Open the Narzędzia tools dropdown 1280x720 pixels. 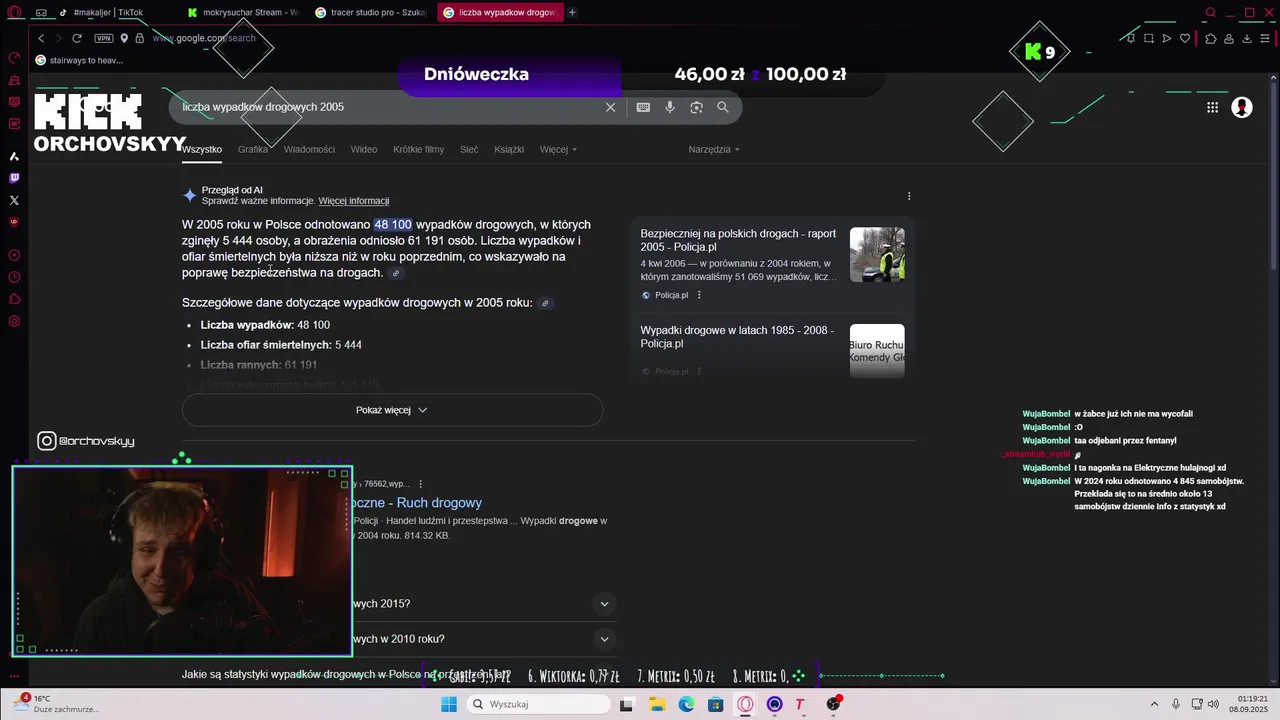pyautogui.click(x=714, y=149)
